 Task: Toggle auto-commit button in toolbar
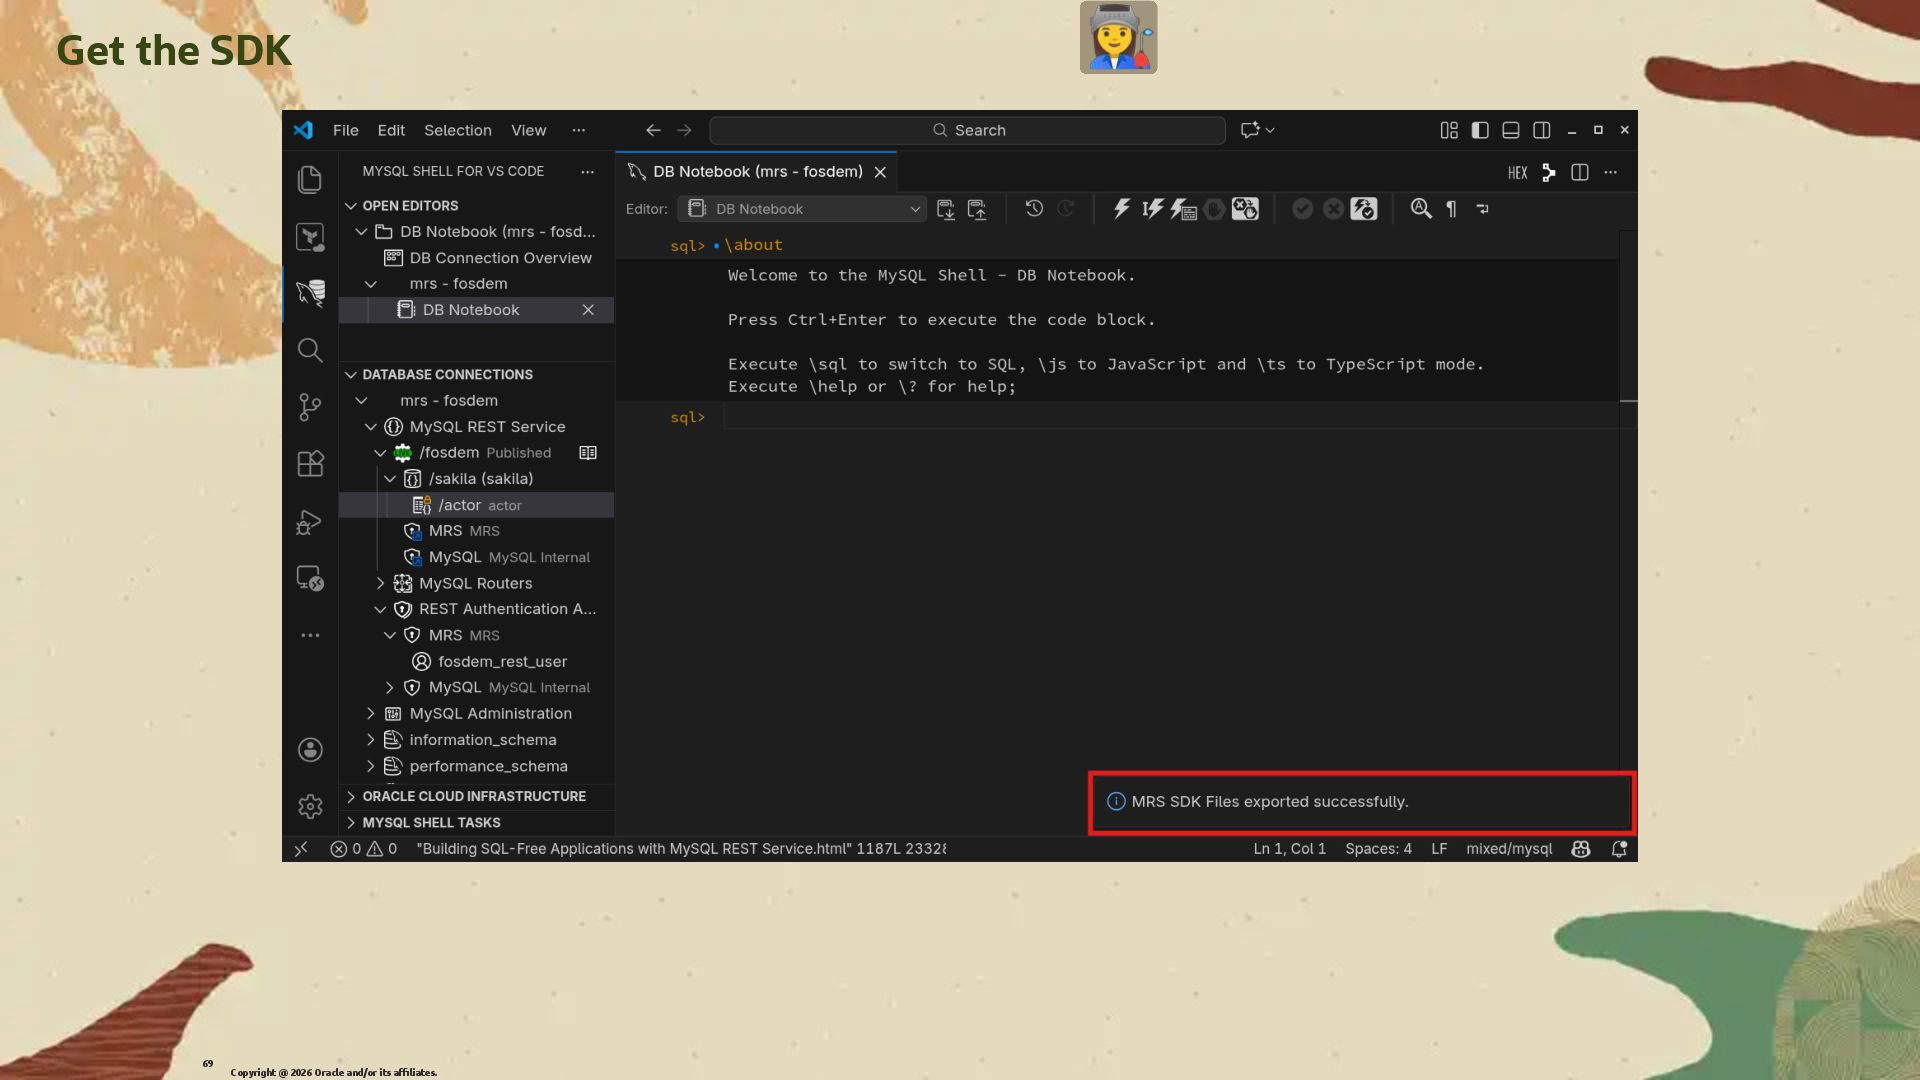pyautogui.click(x=1363, y=209)
